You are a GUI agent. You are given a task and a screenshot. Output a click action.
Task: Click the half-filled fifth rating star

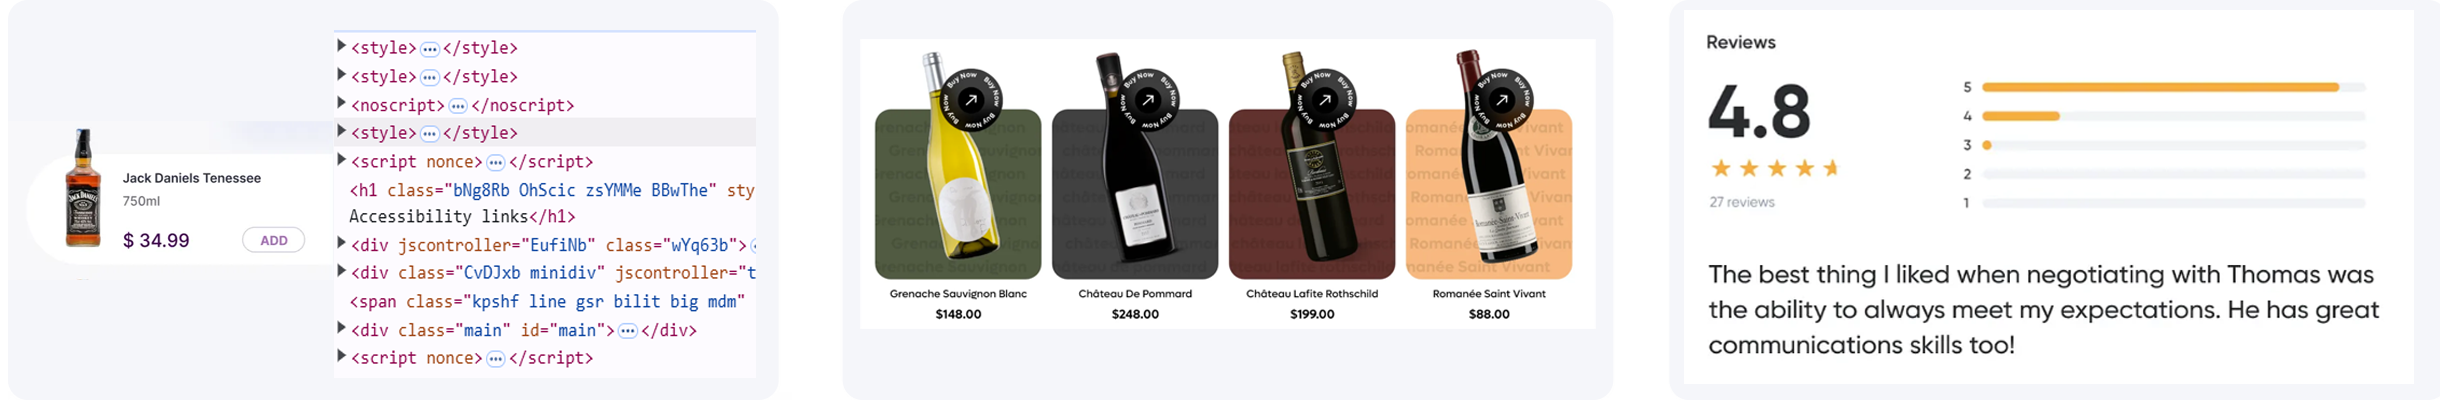pos(1832,168)
